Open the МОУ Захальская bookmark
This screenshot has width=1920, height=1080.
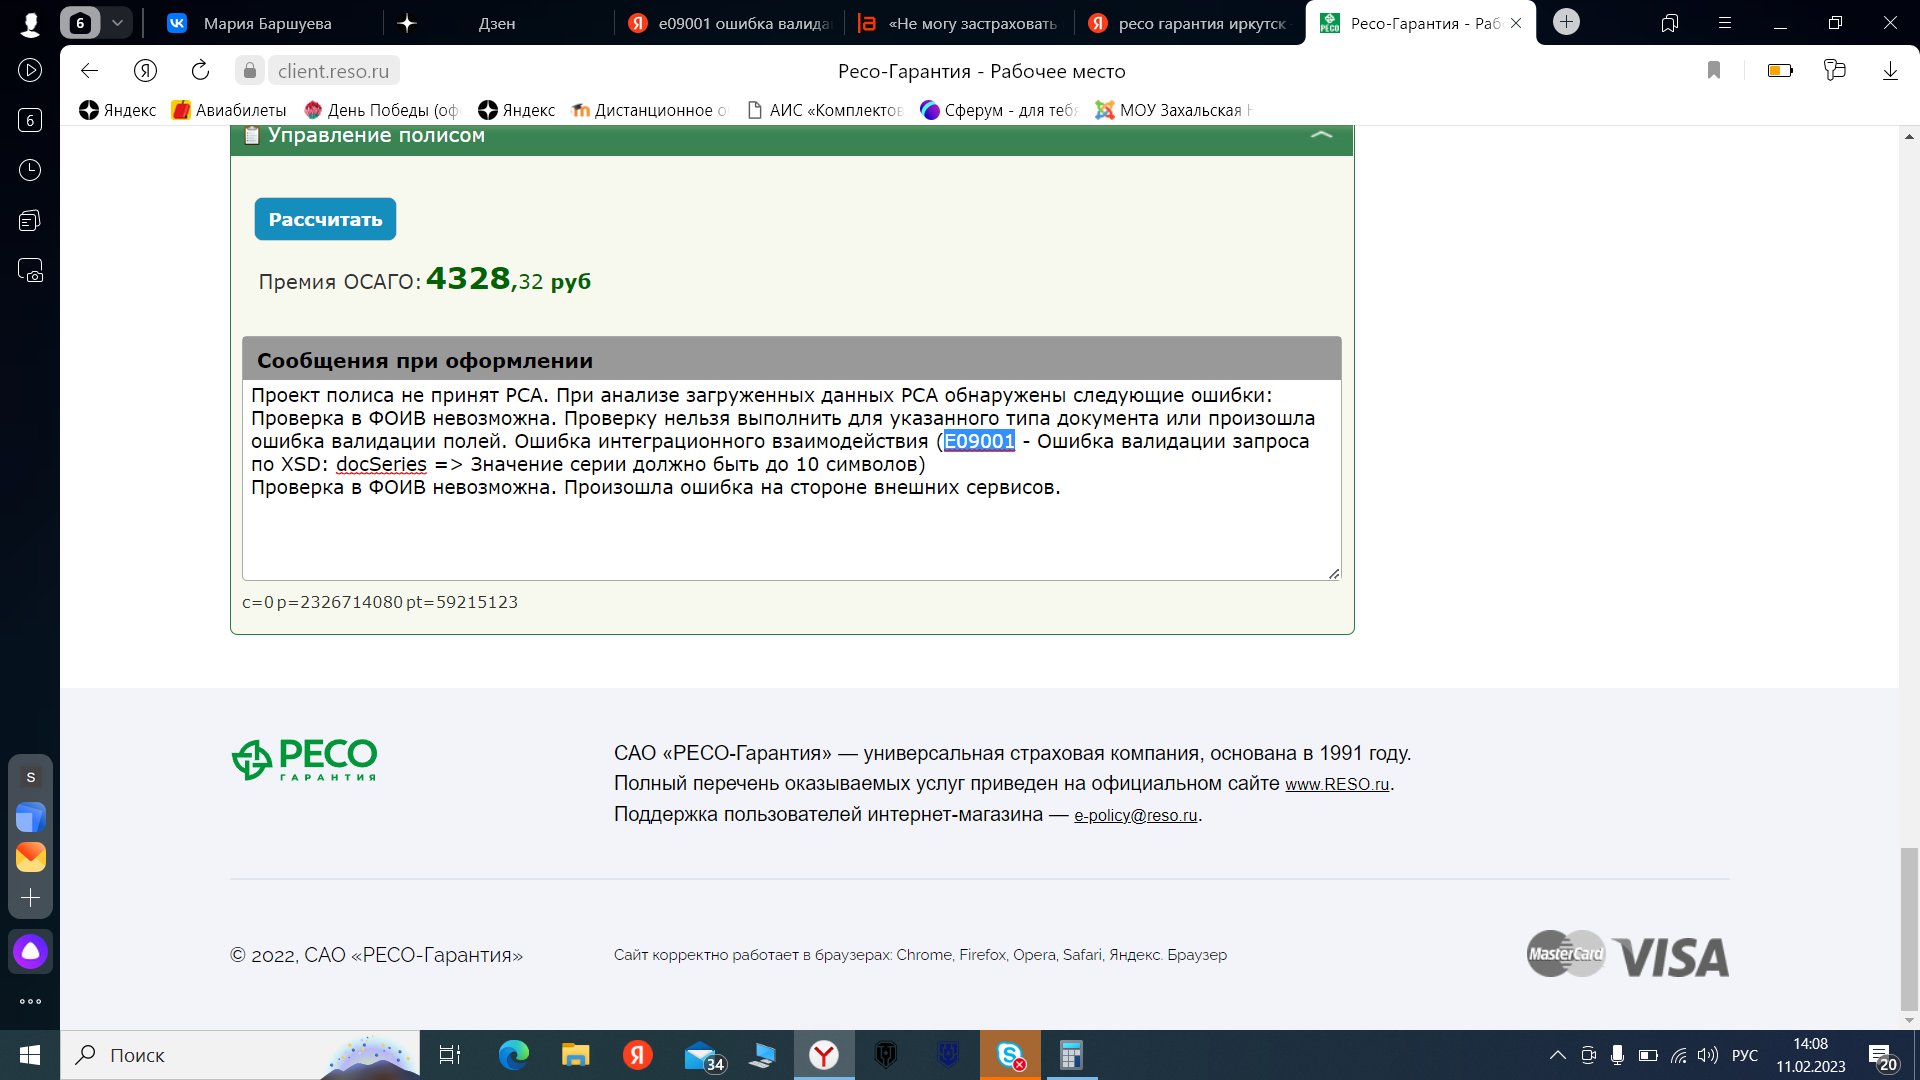click(x=1173, y=110)
